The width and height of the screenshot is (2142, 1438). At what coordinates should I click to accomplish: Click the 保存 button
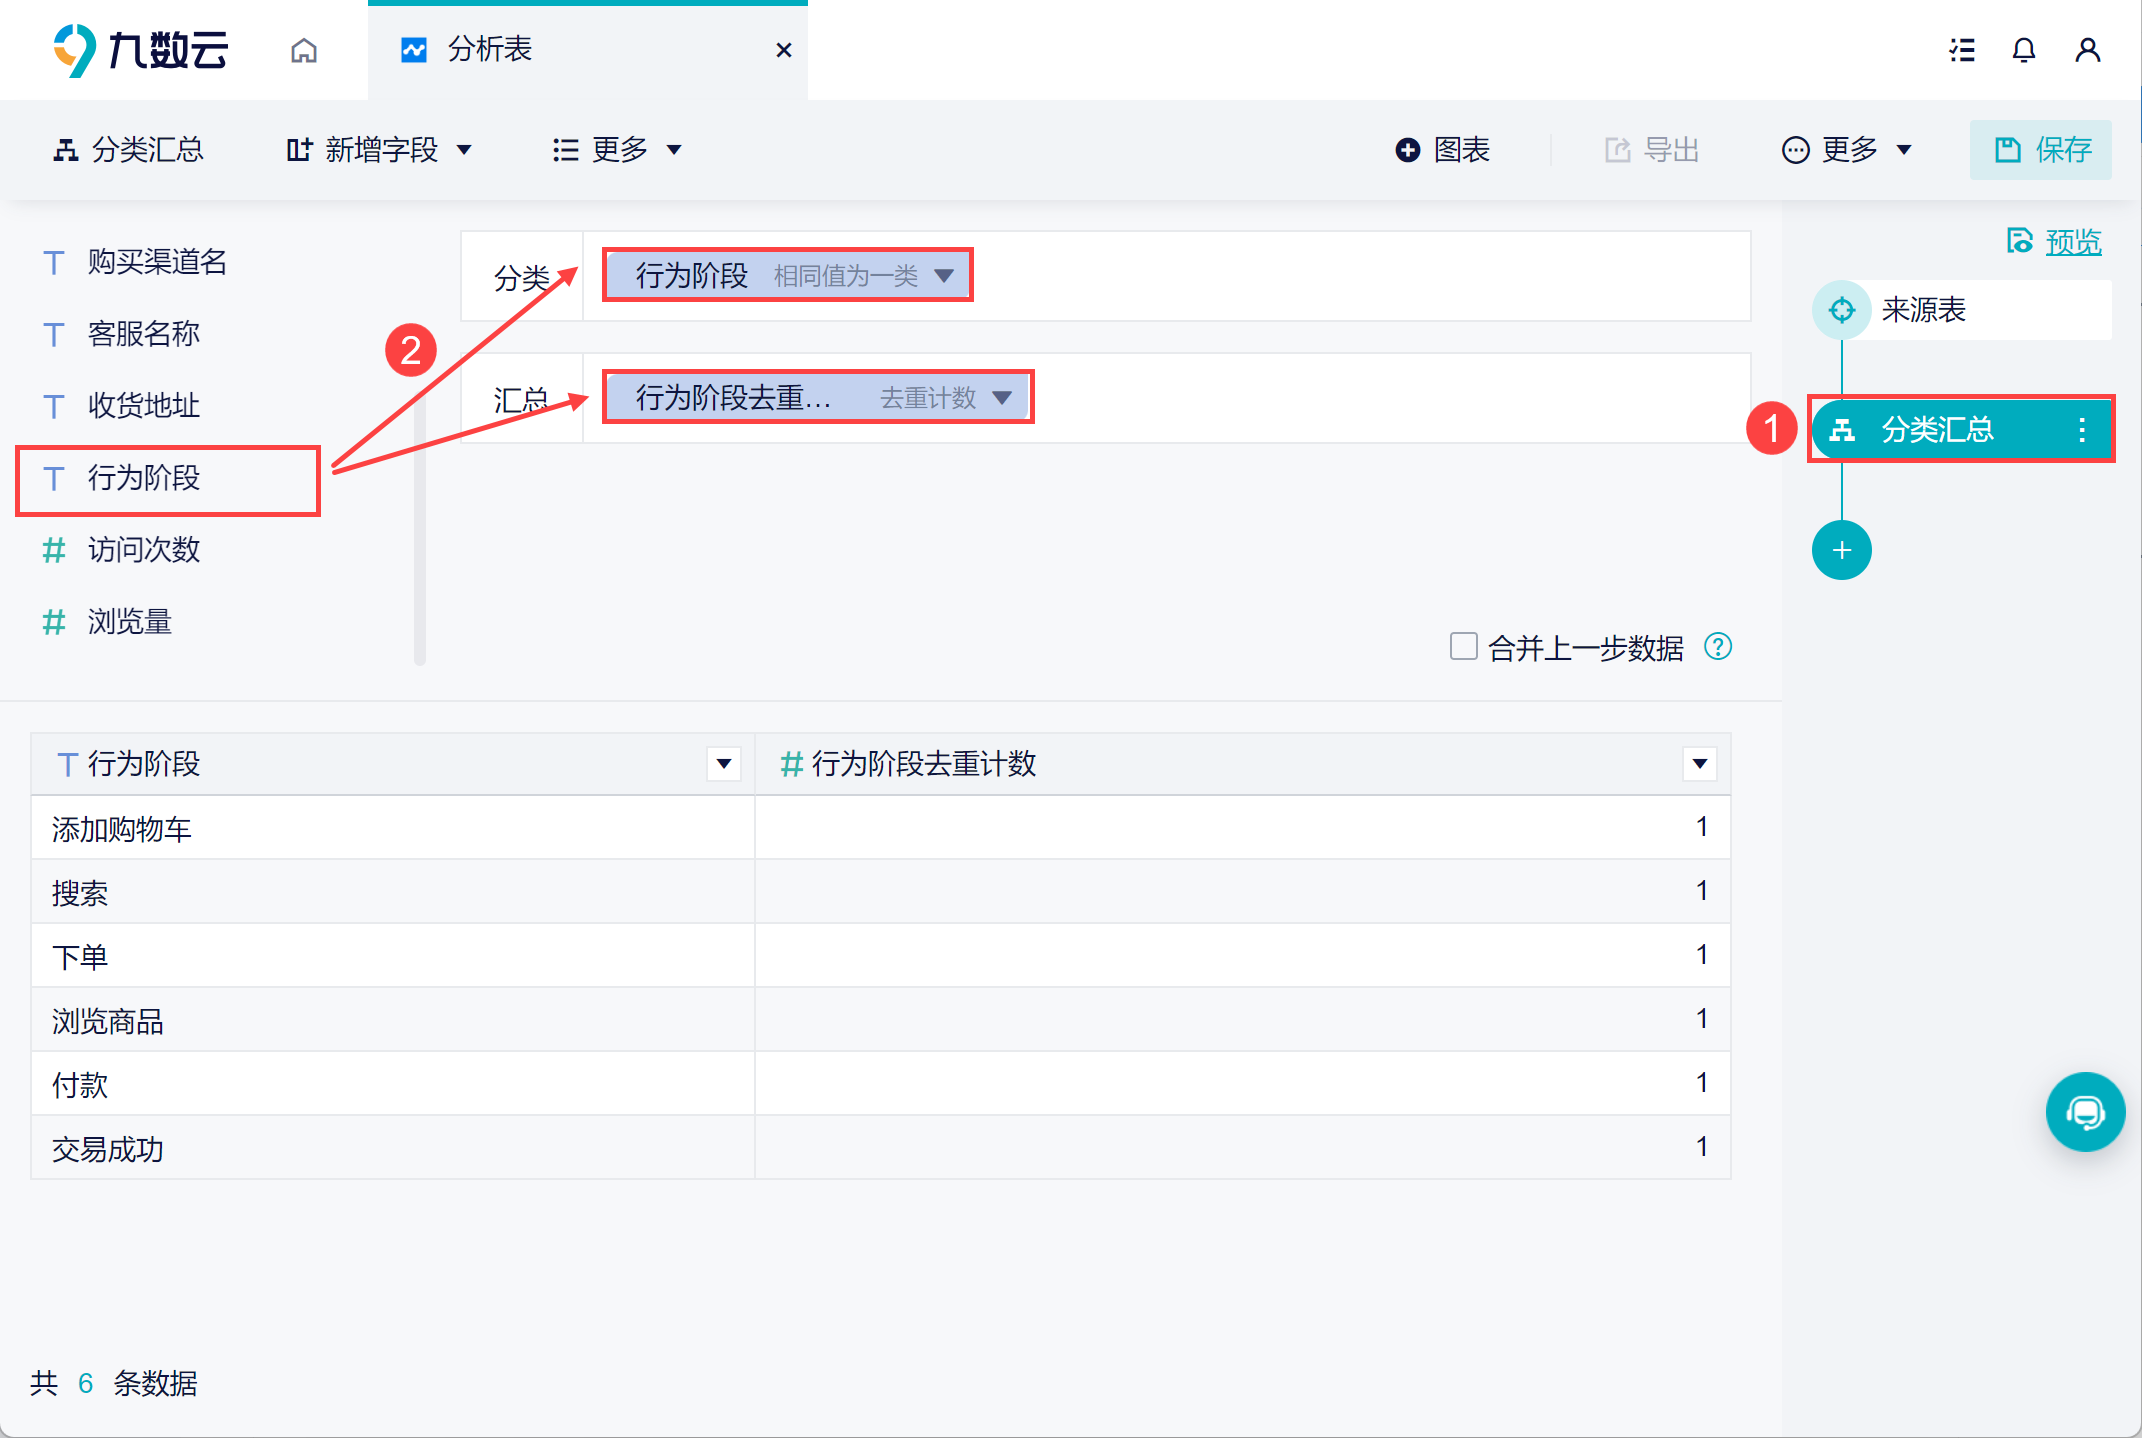coord(2041,150)
